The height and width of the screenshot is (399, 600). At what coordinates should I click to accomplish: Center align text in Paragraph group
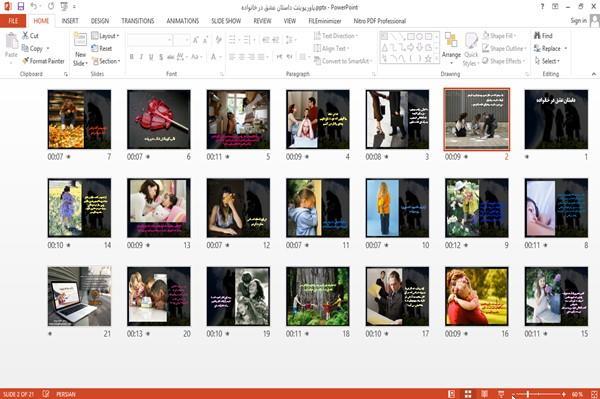(x=242, y=57)
